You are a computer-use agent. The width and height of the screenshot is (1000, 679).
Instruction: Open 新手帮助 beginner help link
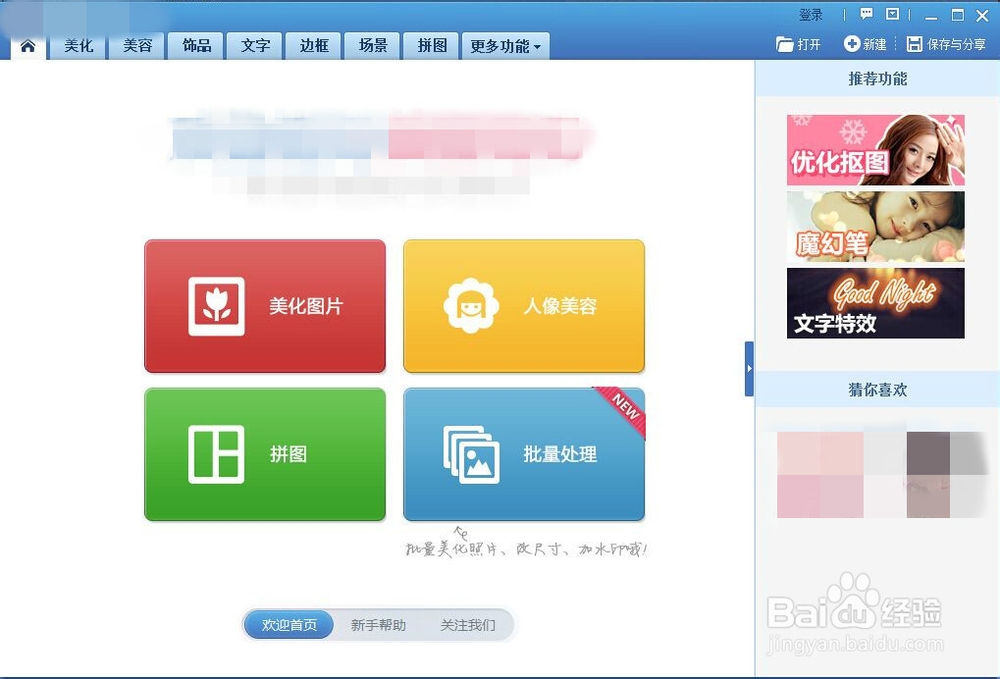(x=378, y=624)
